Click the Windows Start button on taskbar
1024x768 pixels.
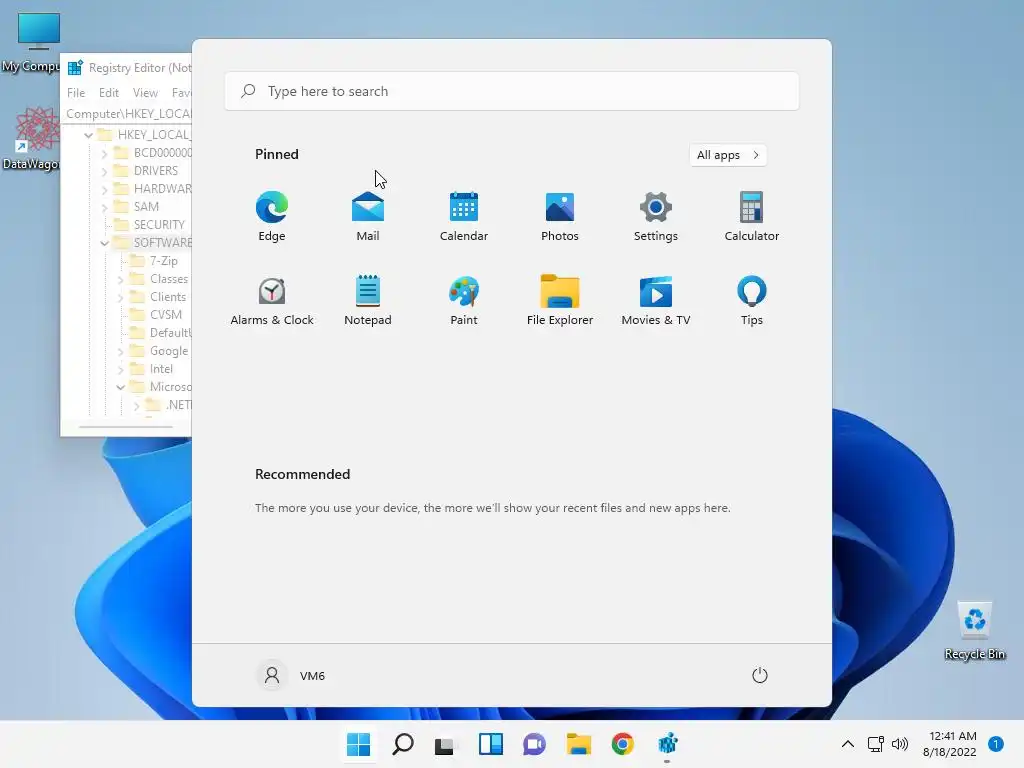[359, 744]
